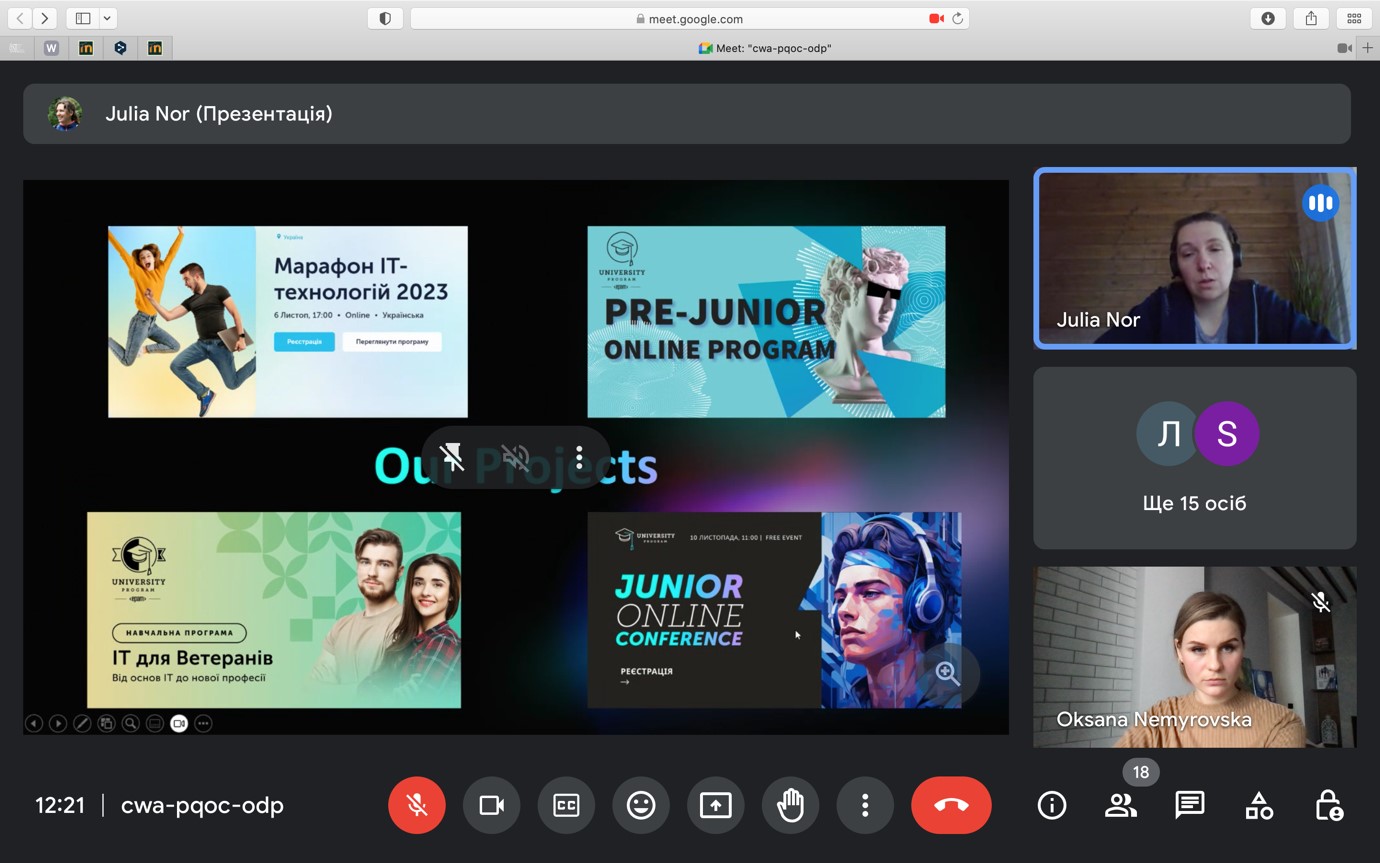Switch to the pinned blue hexagon tab
1380x863 pixels.
pyautogui.click(x=120, y=48)
